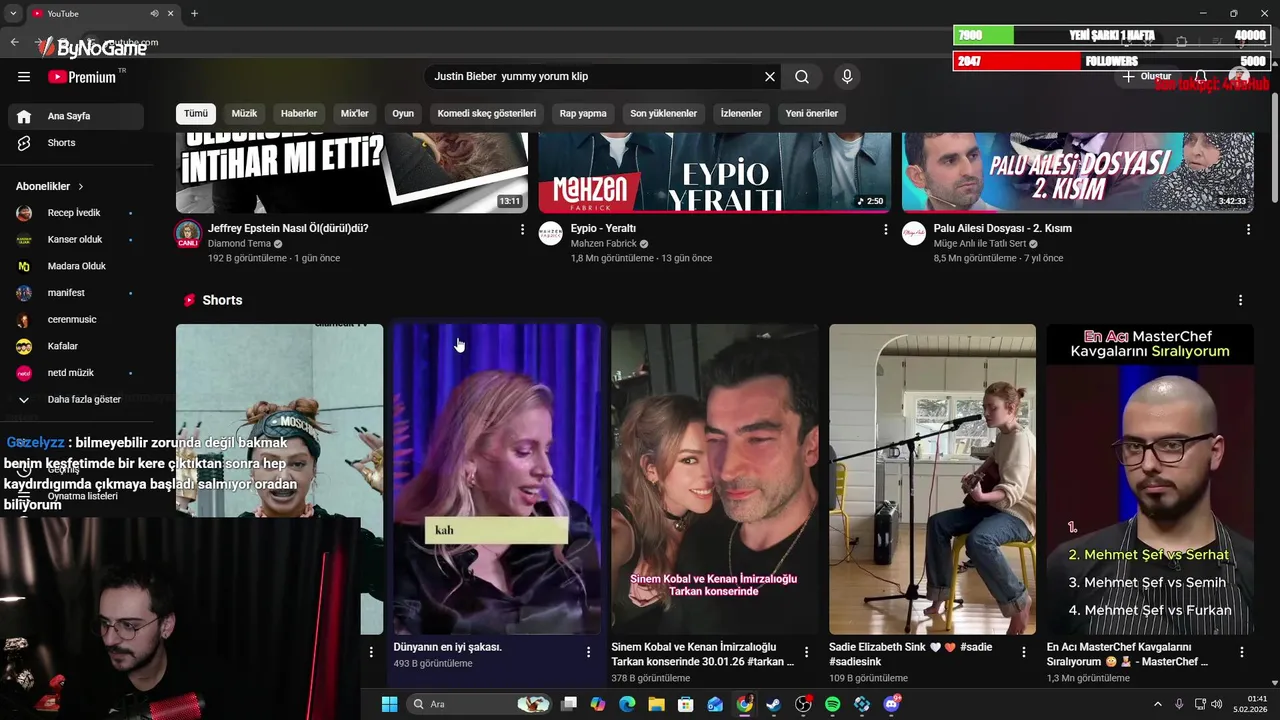Open Jeffrey Epstein video title

288,228
